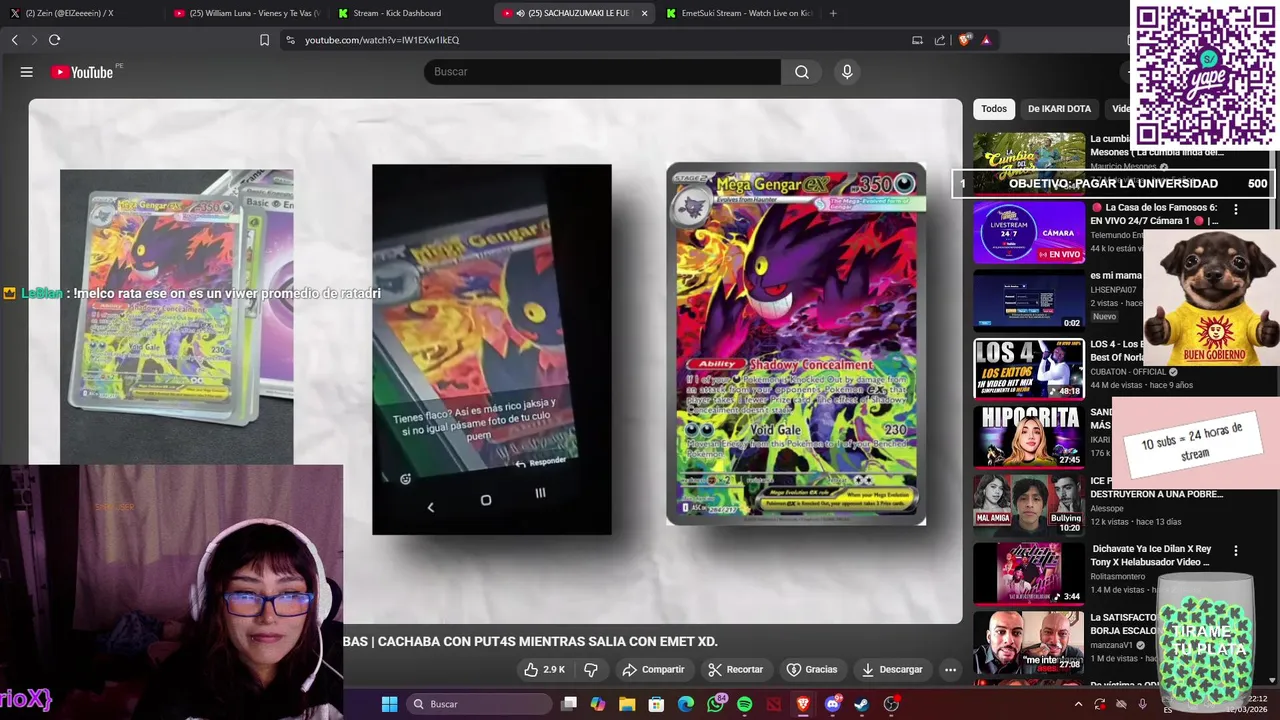Click the taskbar microphone tray icon
Viewport: 1280px width, 720px height.
1143,704
